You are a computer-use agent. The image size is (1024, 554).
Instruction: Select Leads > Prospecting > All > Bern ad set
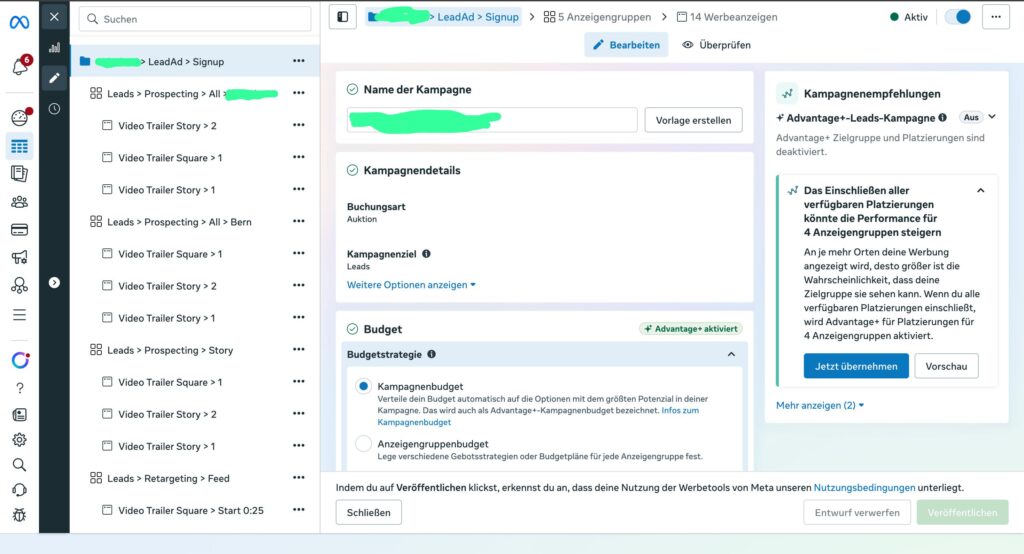point(180,222)
